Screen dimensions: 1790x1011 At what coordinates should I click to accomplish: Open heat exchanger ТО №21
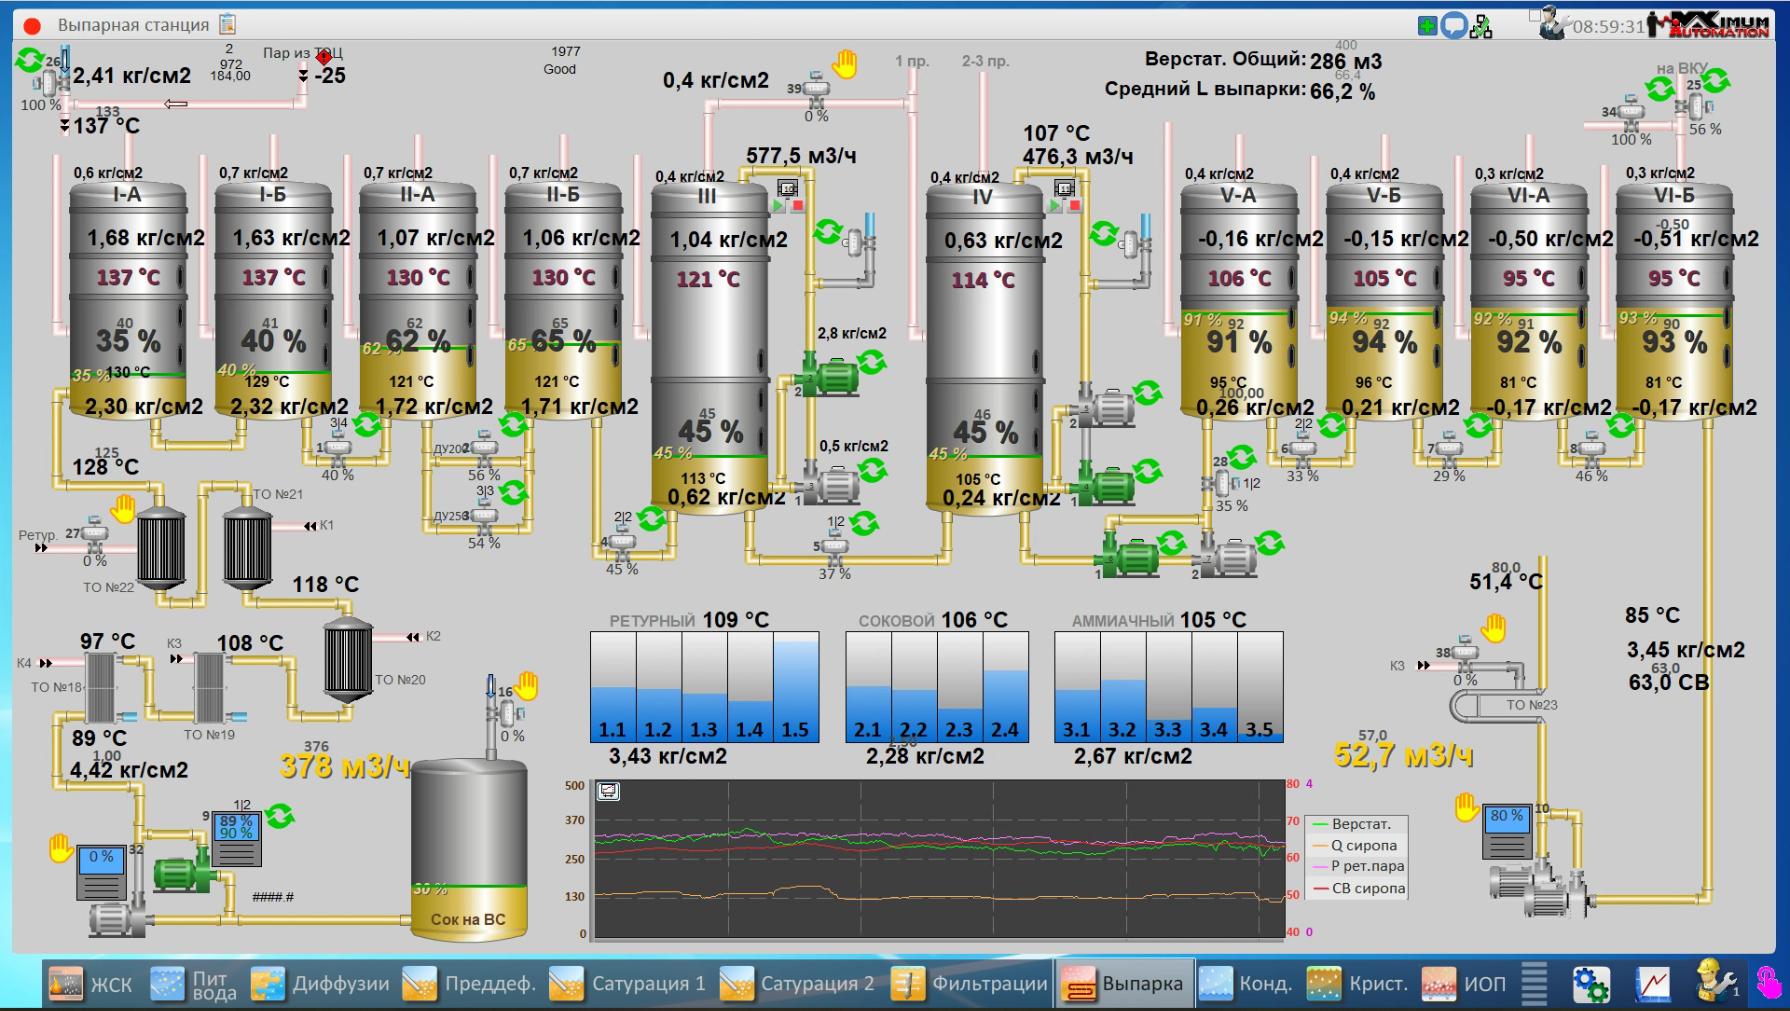coord(247,546)
